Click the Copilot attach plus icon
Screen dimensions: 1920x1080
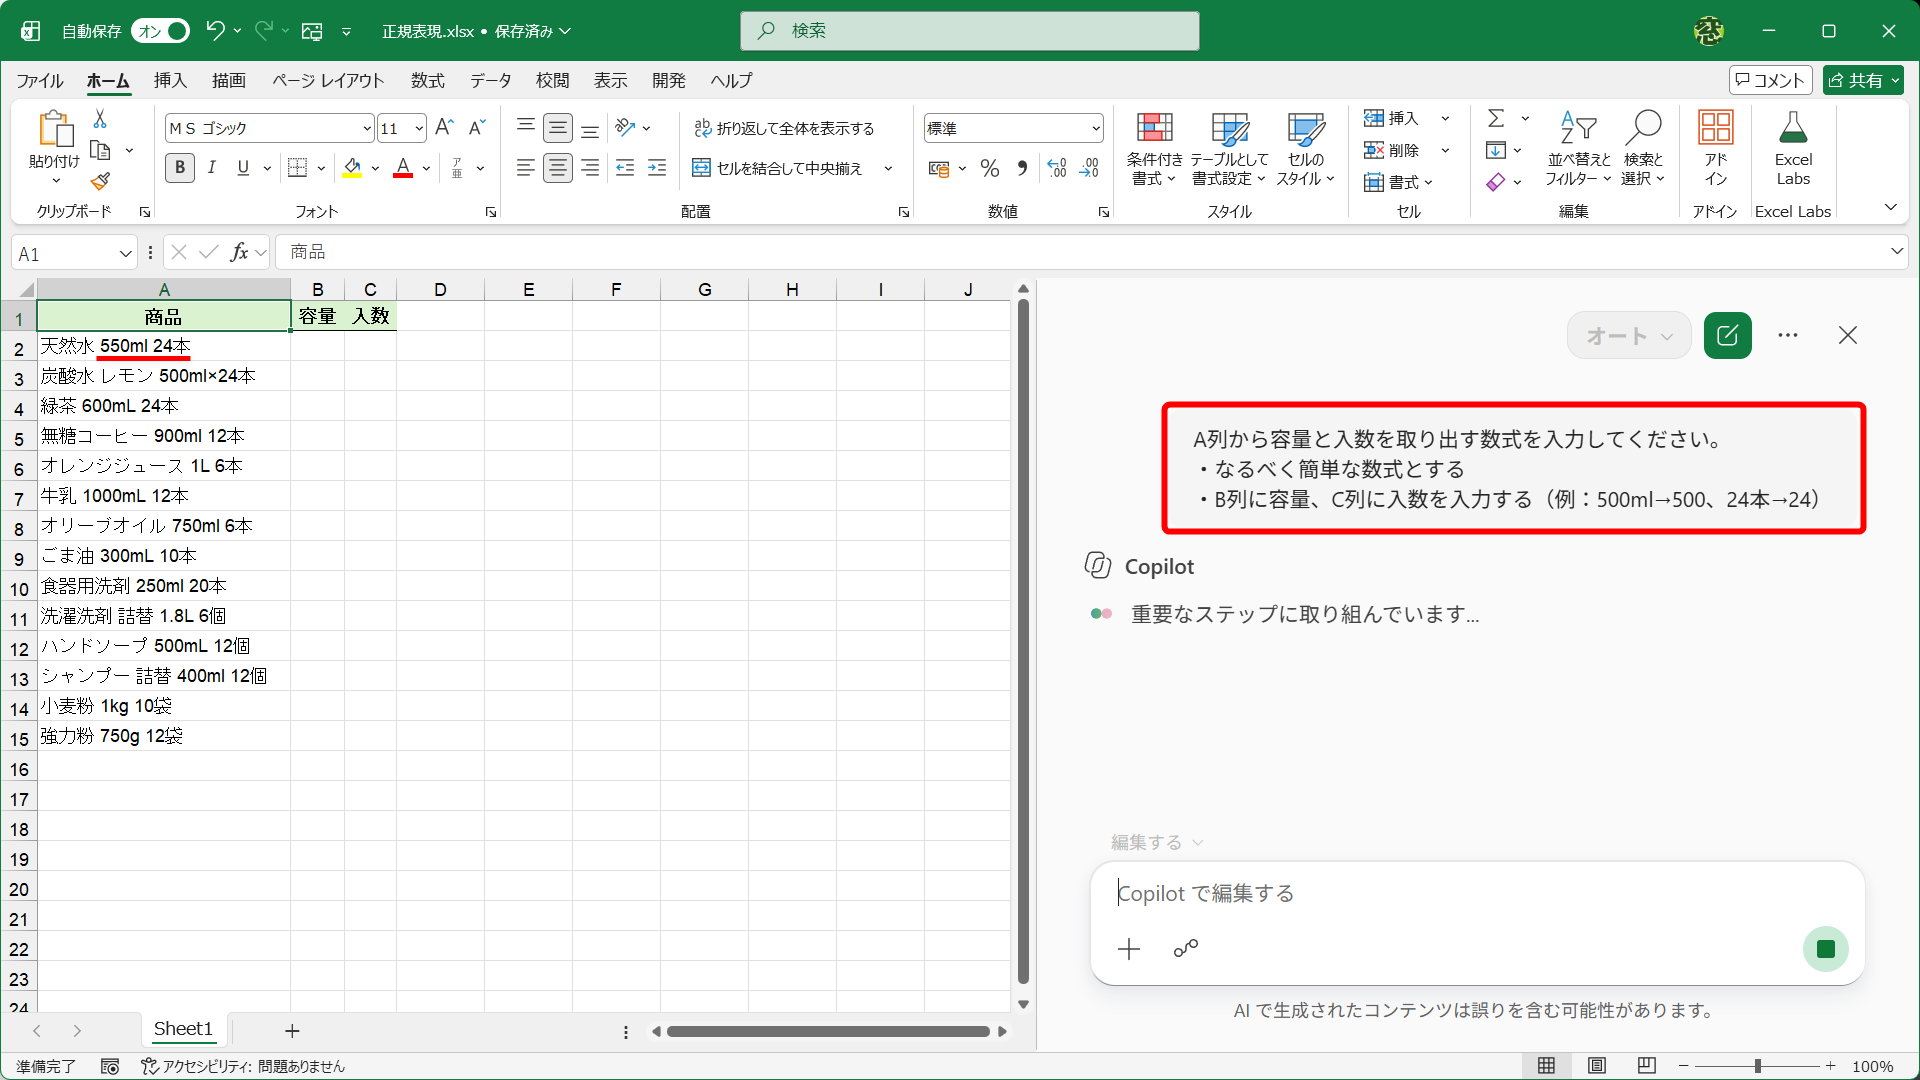(1129, 949)
